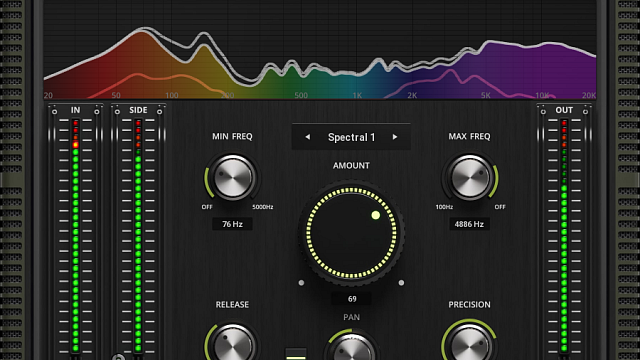The width and height of the screenshot is (640, 360).
Task: Click the 100 frequency marker on the spectrum
Action: coord(171,96)
